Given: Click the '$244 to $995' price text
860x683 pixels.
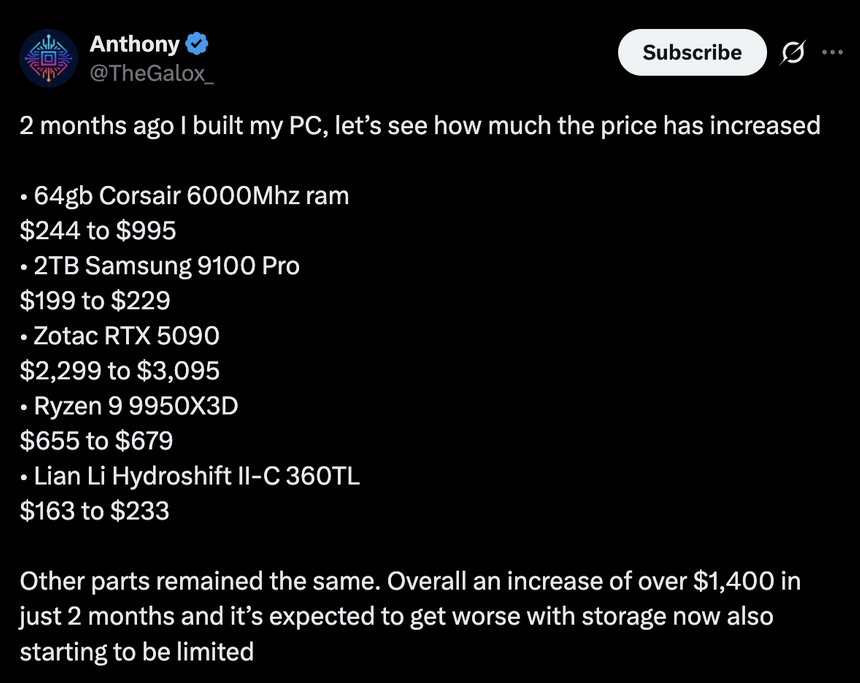Looking at the screenshot, I should pyautogui.click(x=98, y=231).
